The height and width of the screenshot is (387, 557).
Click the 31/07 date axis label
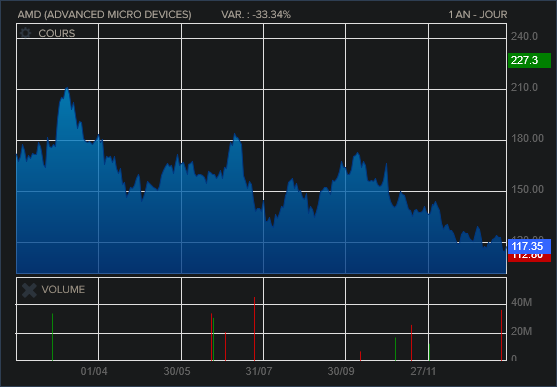click(x=259, y=371)
